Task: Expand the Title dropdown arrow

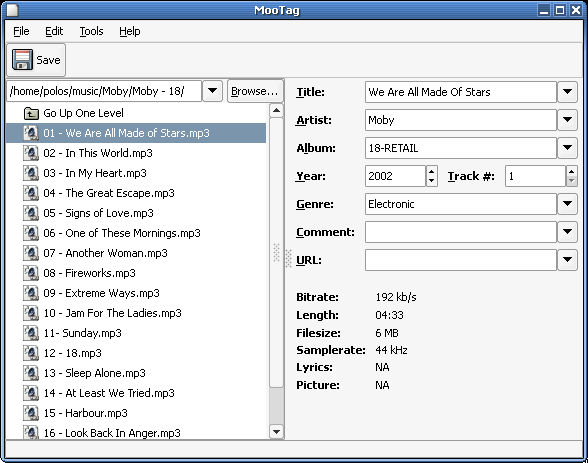Action: (567, 92)
